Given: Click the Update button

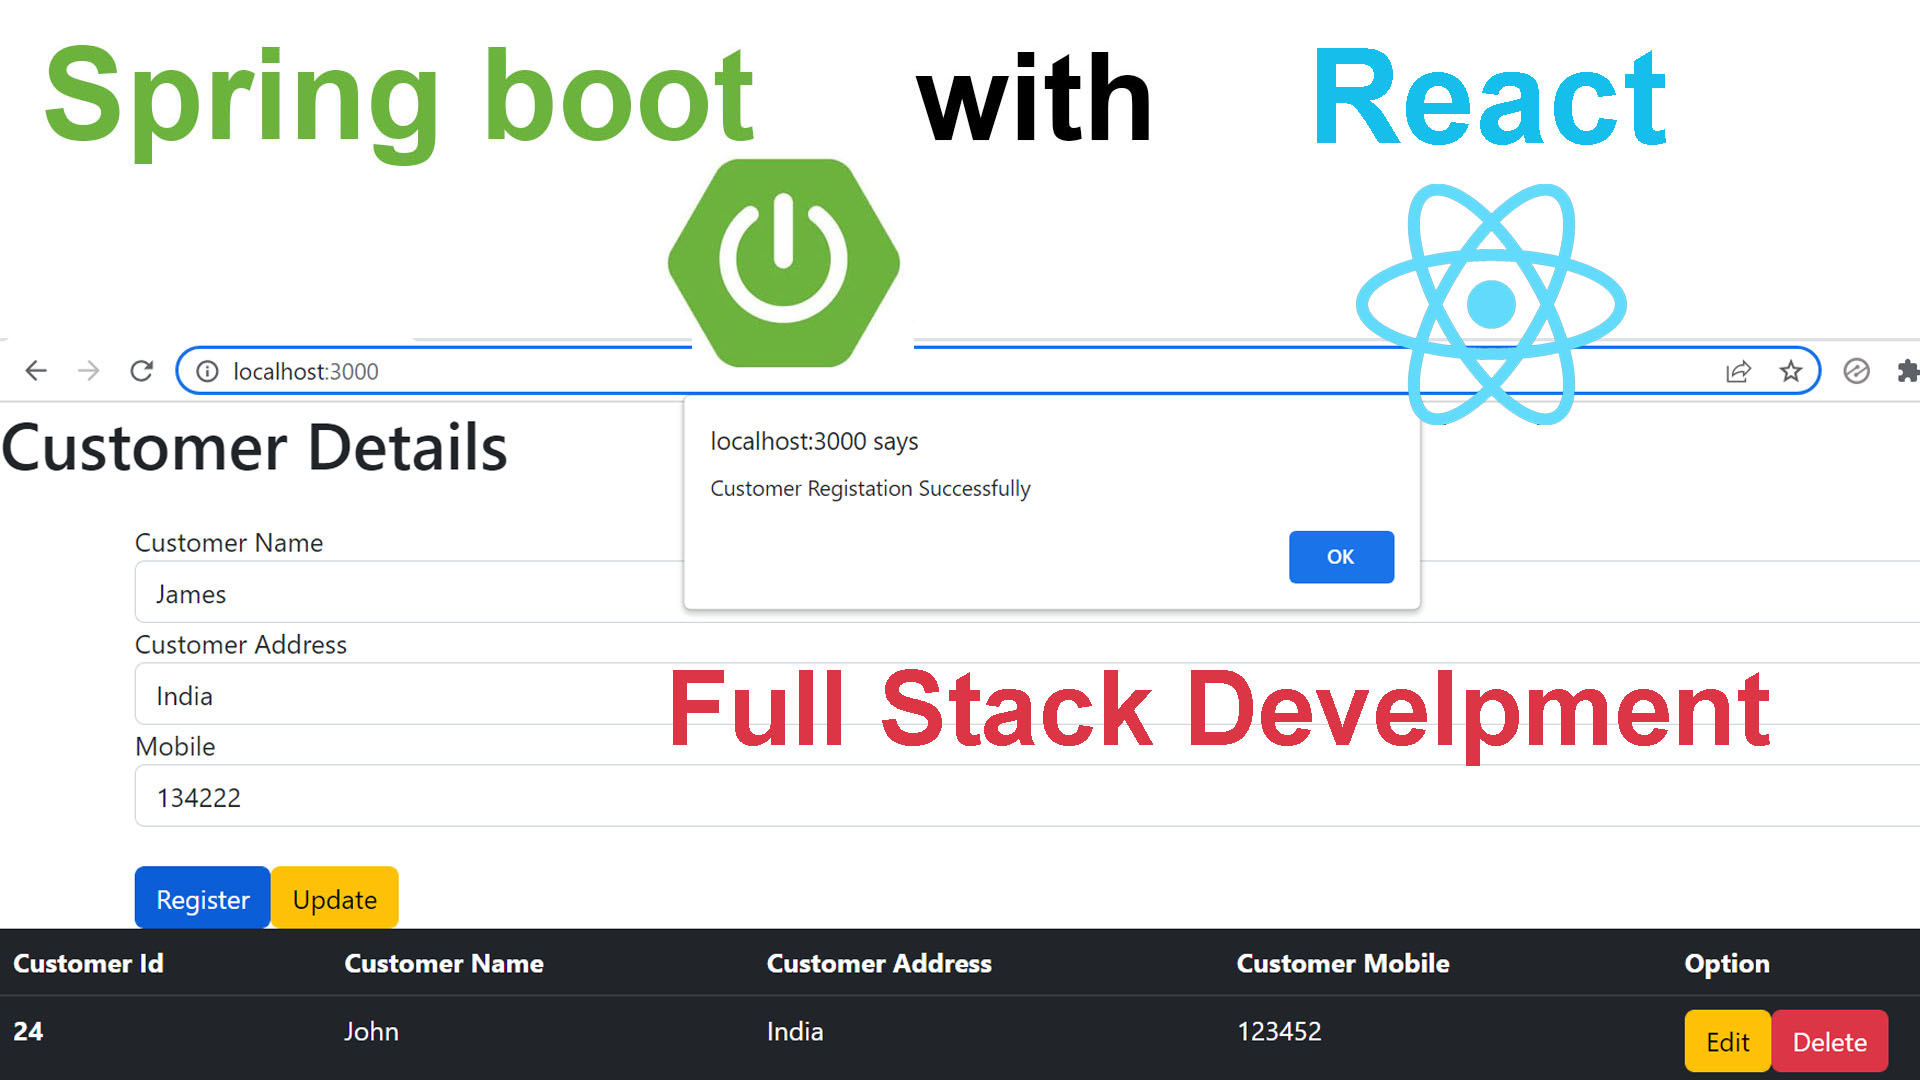Looking at the screenshot, I should (335, 899).
